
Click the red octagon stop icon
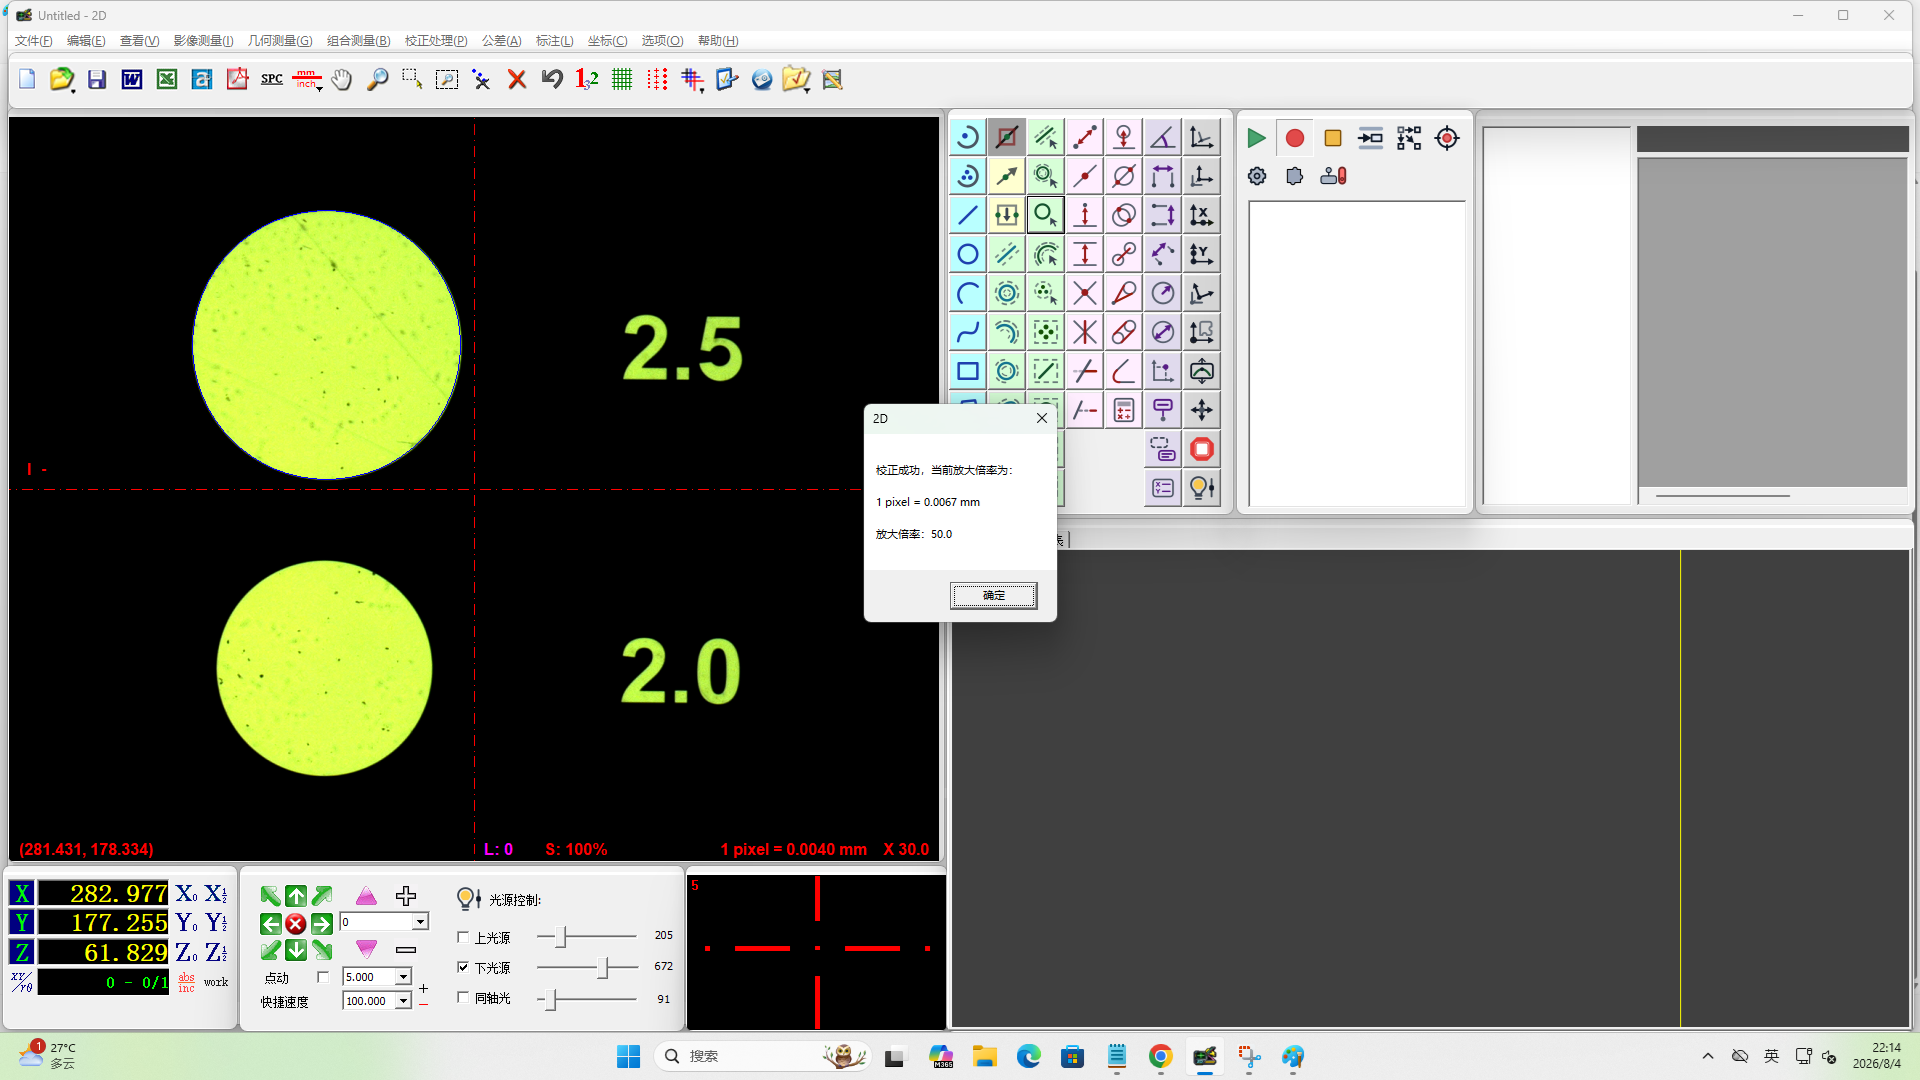pyautogui.click(x=1202, y=449)
